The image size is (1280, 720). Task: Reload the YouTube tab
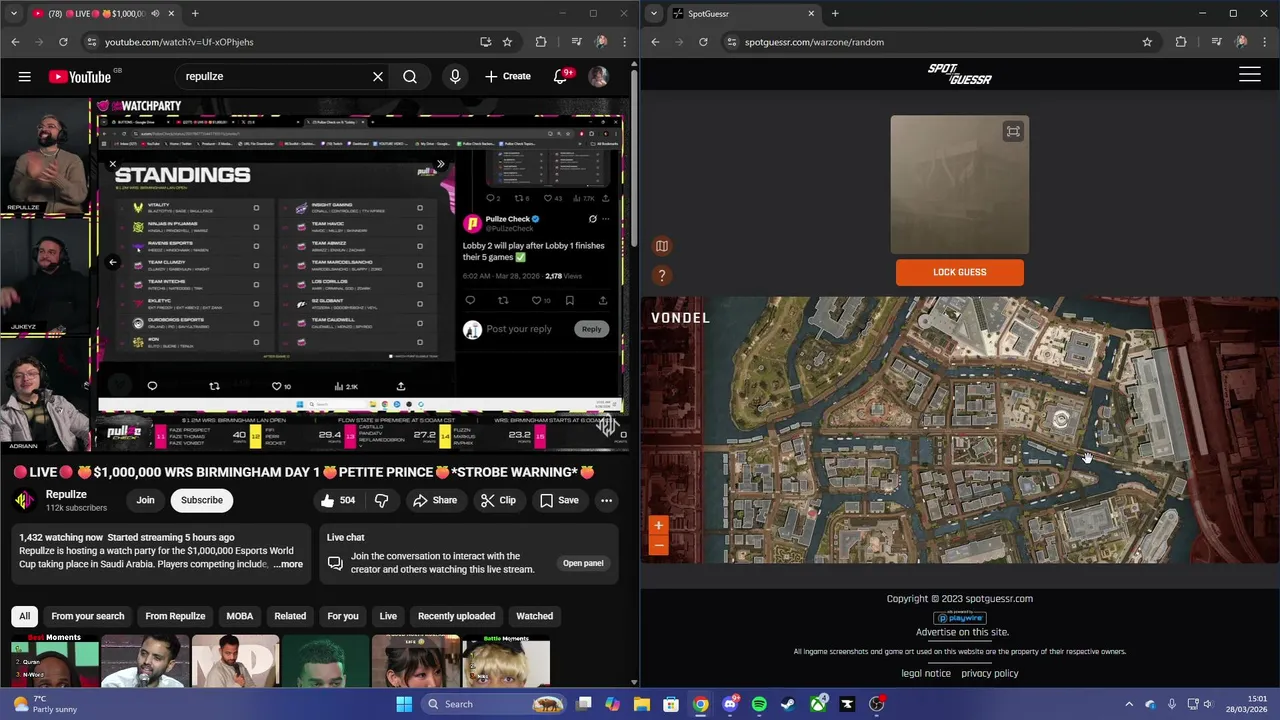coord(63,42)
